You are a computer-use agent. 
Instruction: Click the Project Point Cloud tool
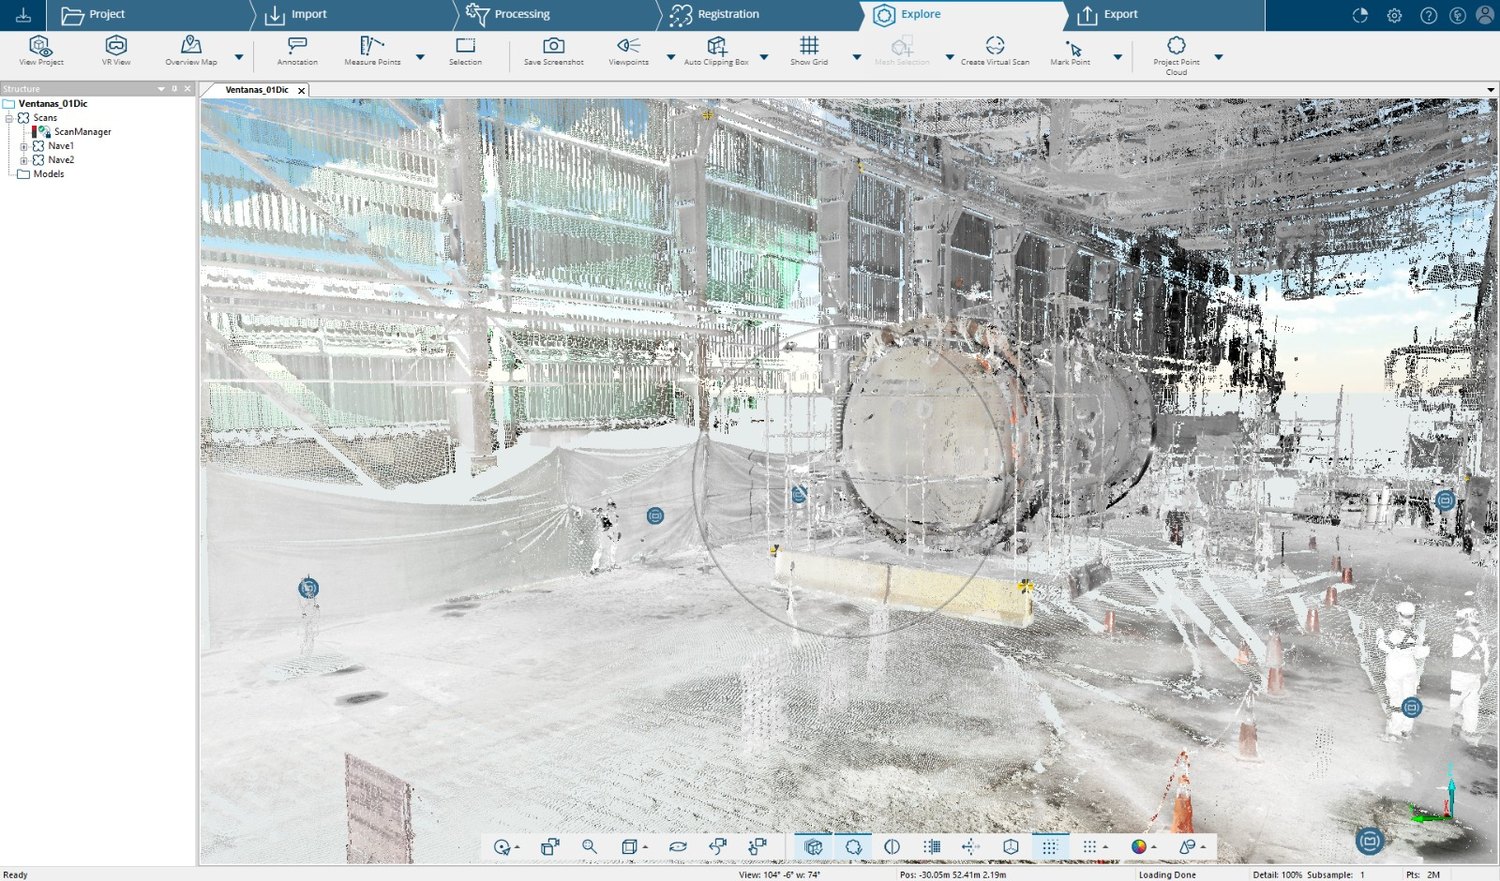pyautogui.click(x=1176, y=55)
